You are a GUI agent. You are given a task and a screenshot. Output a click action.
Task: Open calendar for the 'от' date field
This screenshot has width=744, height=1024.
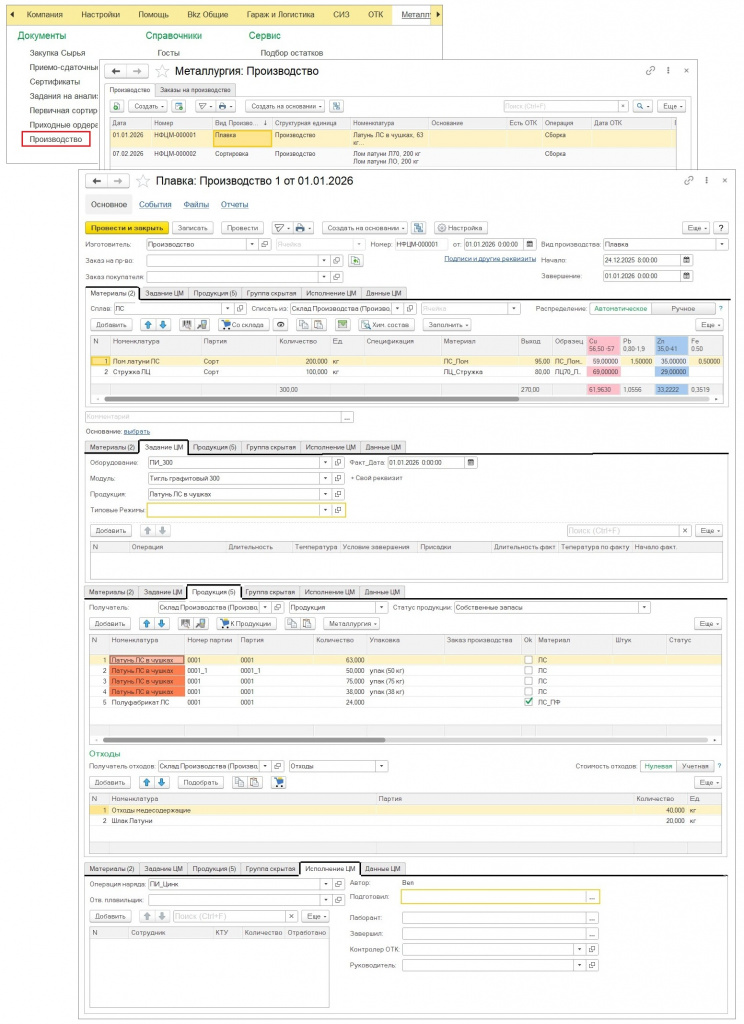pyautogui.click(x=530, y=244)
